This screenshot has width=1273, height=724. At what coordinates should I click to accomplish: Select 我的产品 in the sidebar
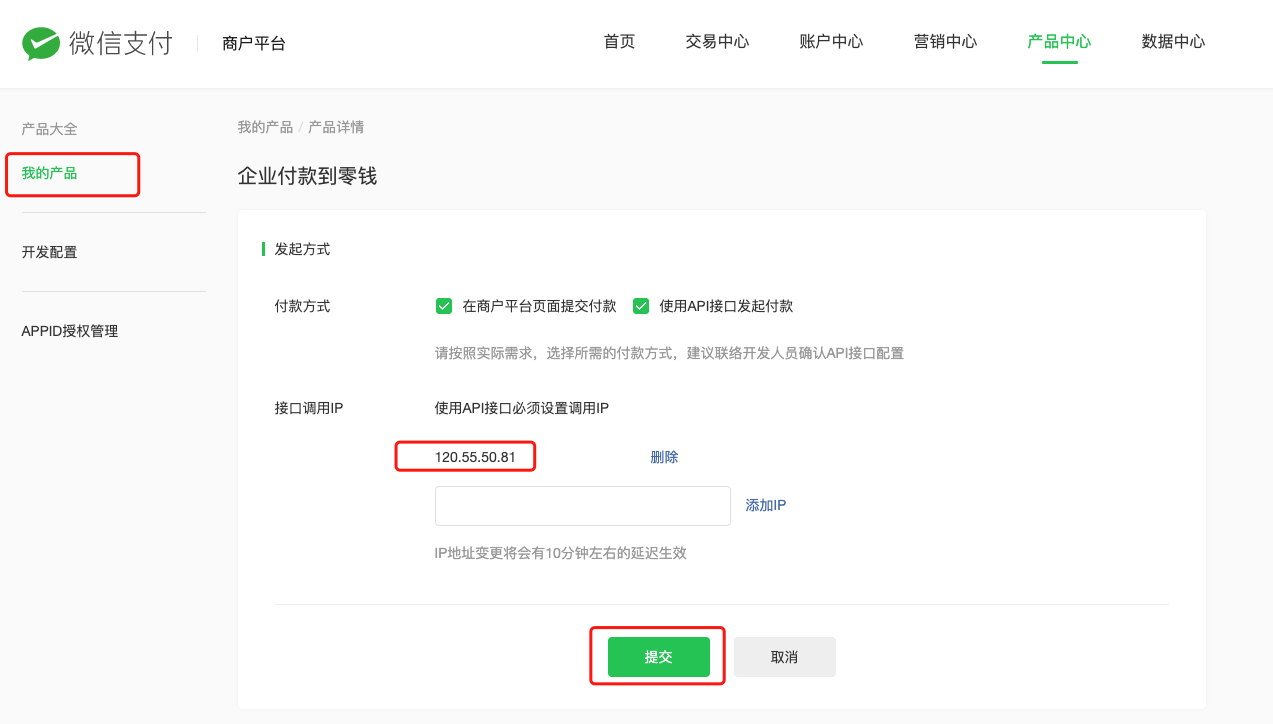(50, 173)
